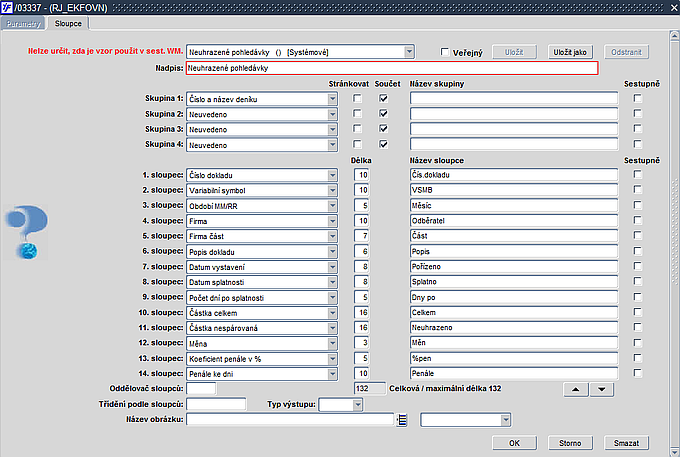The width and height of the screenshot is (680, 457).
Task: Click the Název sloupce field containing %pen
Action: 514,358
